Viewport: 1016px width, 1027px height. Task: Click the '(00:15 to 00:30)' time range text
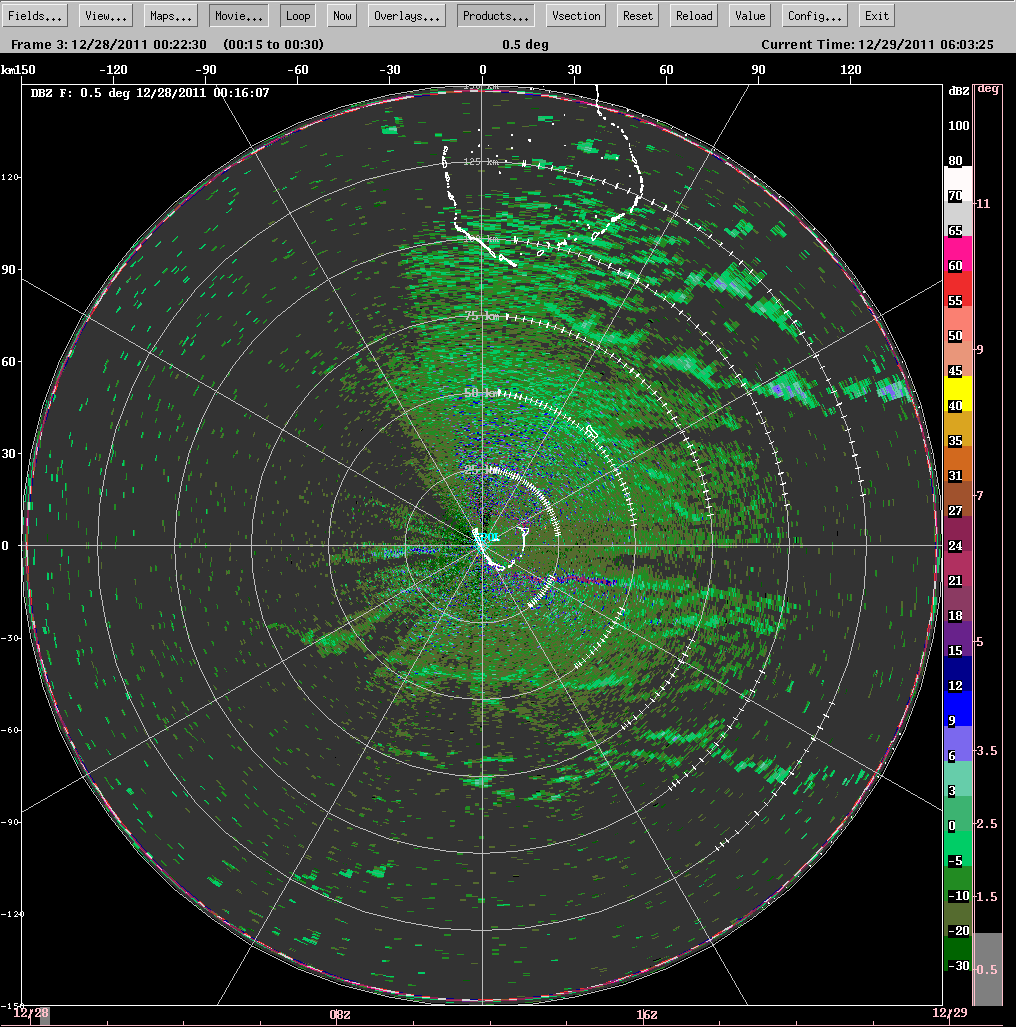click(273, 45)
